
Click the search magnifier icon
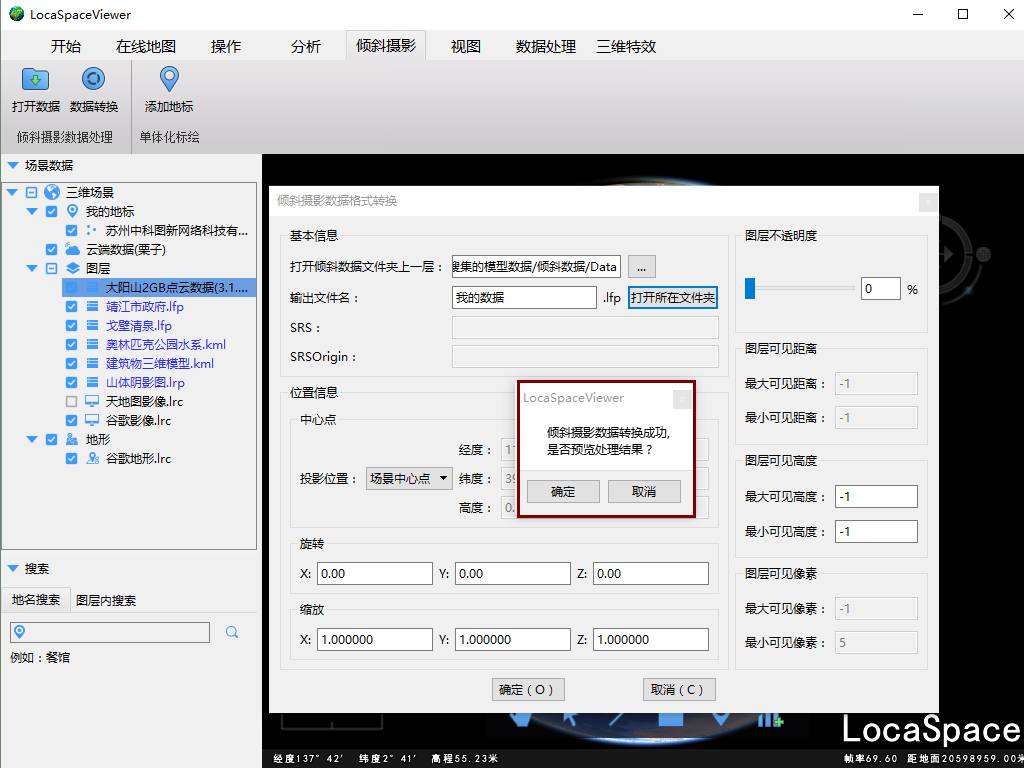tap(232, 632)
